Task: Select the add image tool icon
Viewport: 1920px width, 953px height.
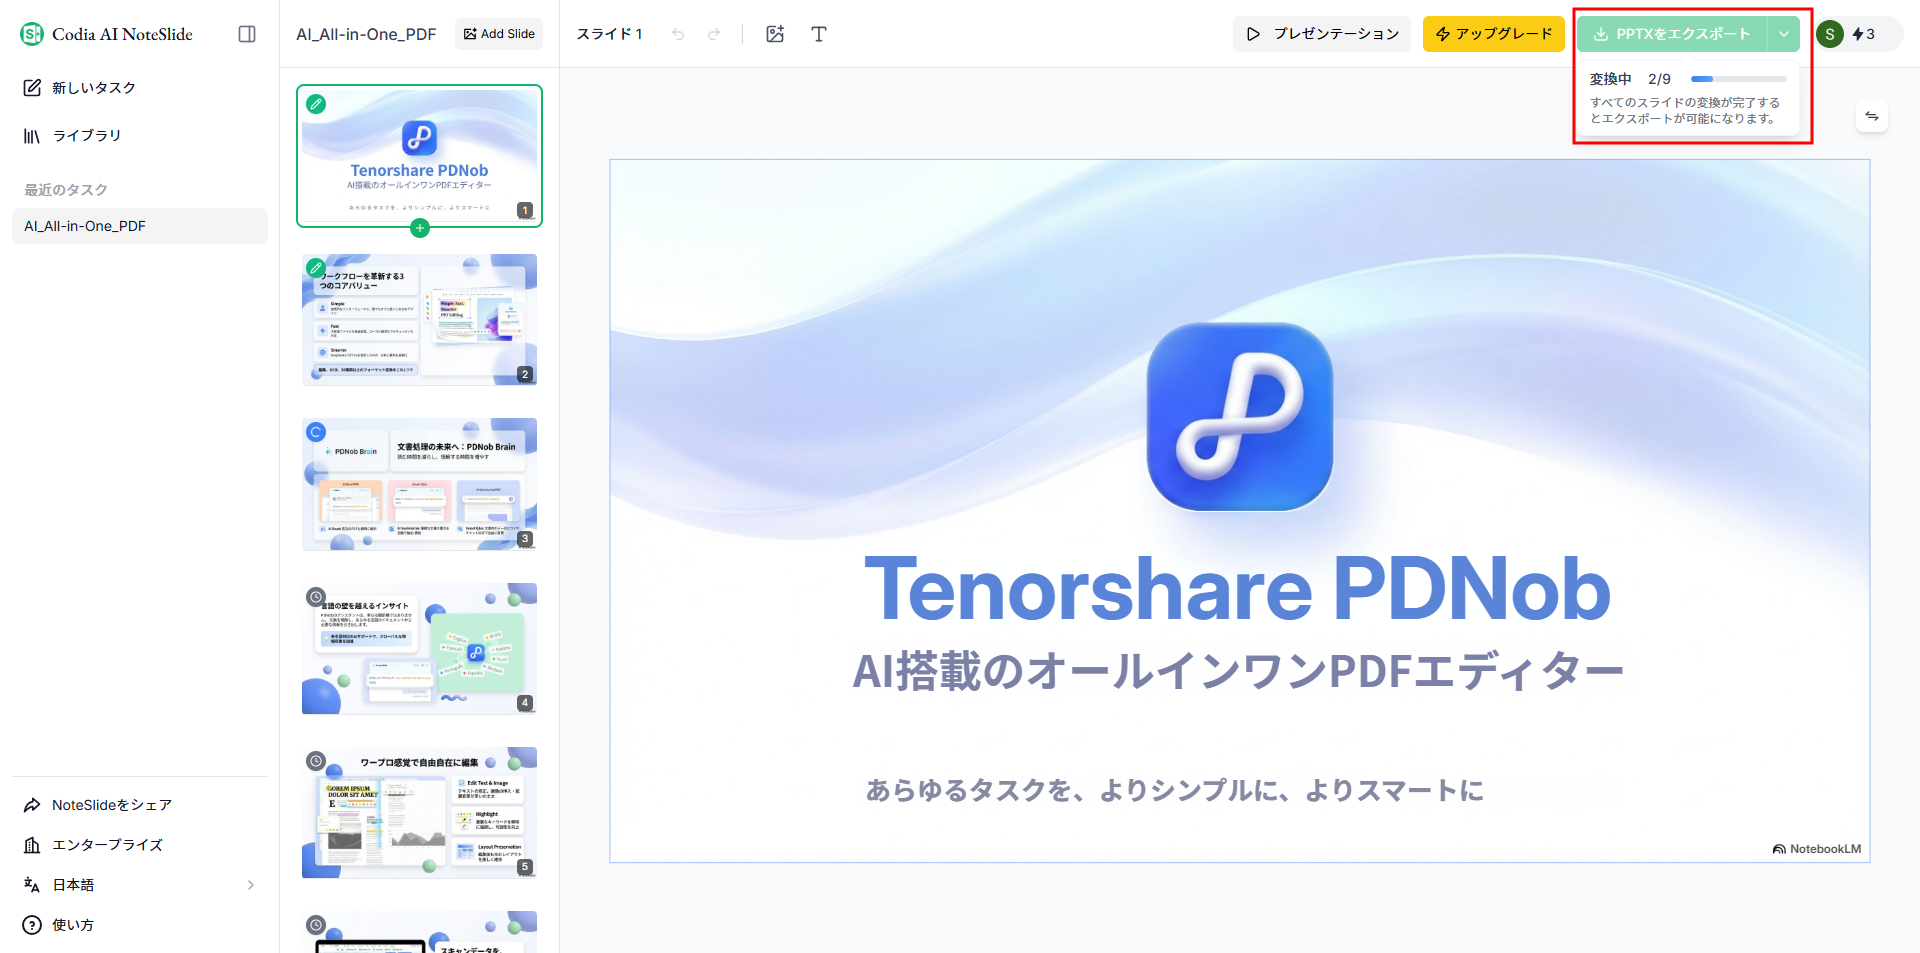Action: [775, 34]
